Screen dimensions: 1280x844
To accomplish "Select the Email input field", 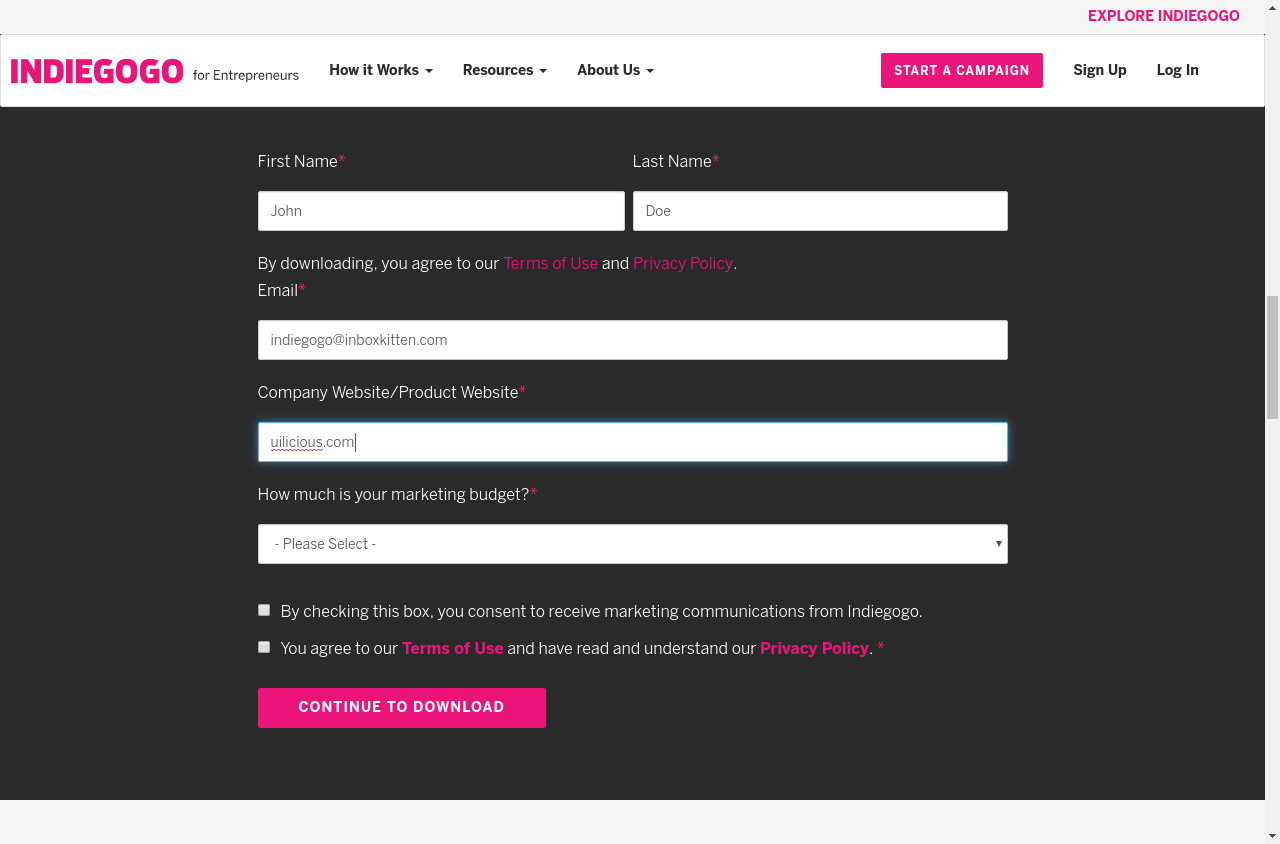I will pyautogui.click(x=632, y=340).
